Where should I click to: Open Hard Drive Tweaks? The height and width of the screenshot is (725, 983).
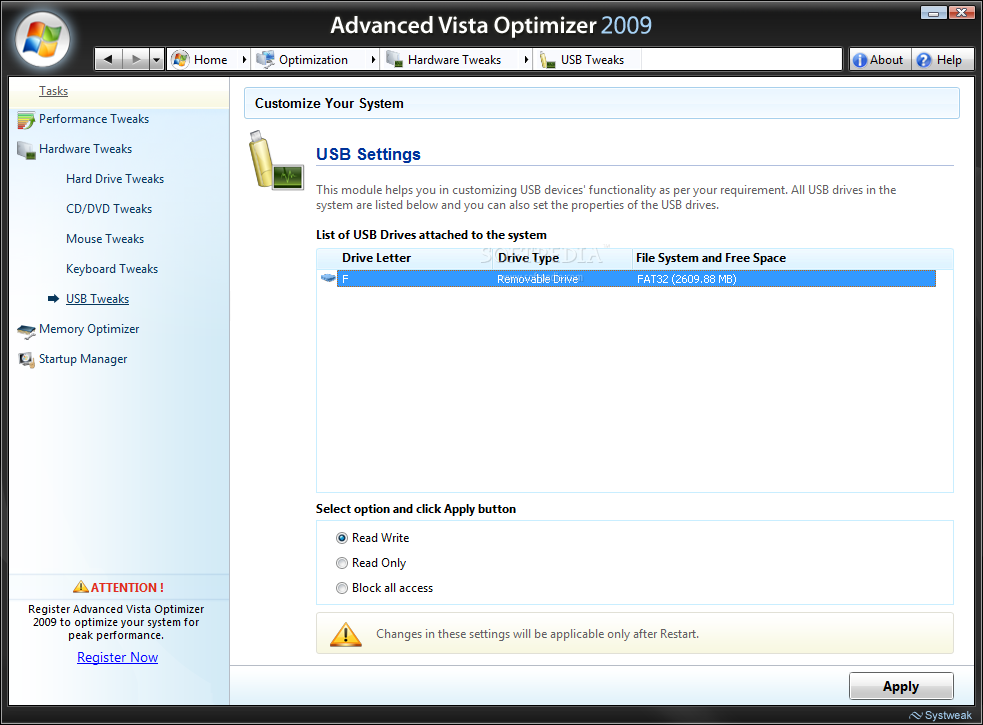(115, 179)
